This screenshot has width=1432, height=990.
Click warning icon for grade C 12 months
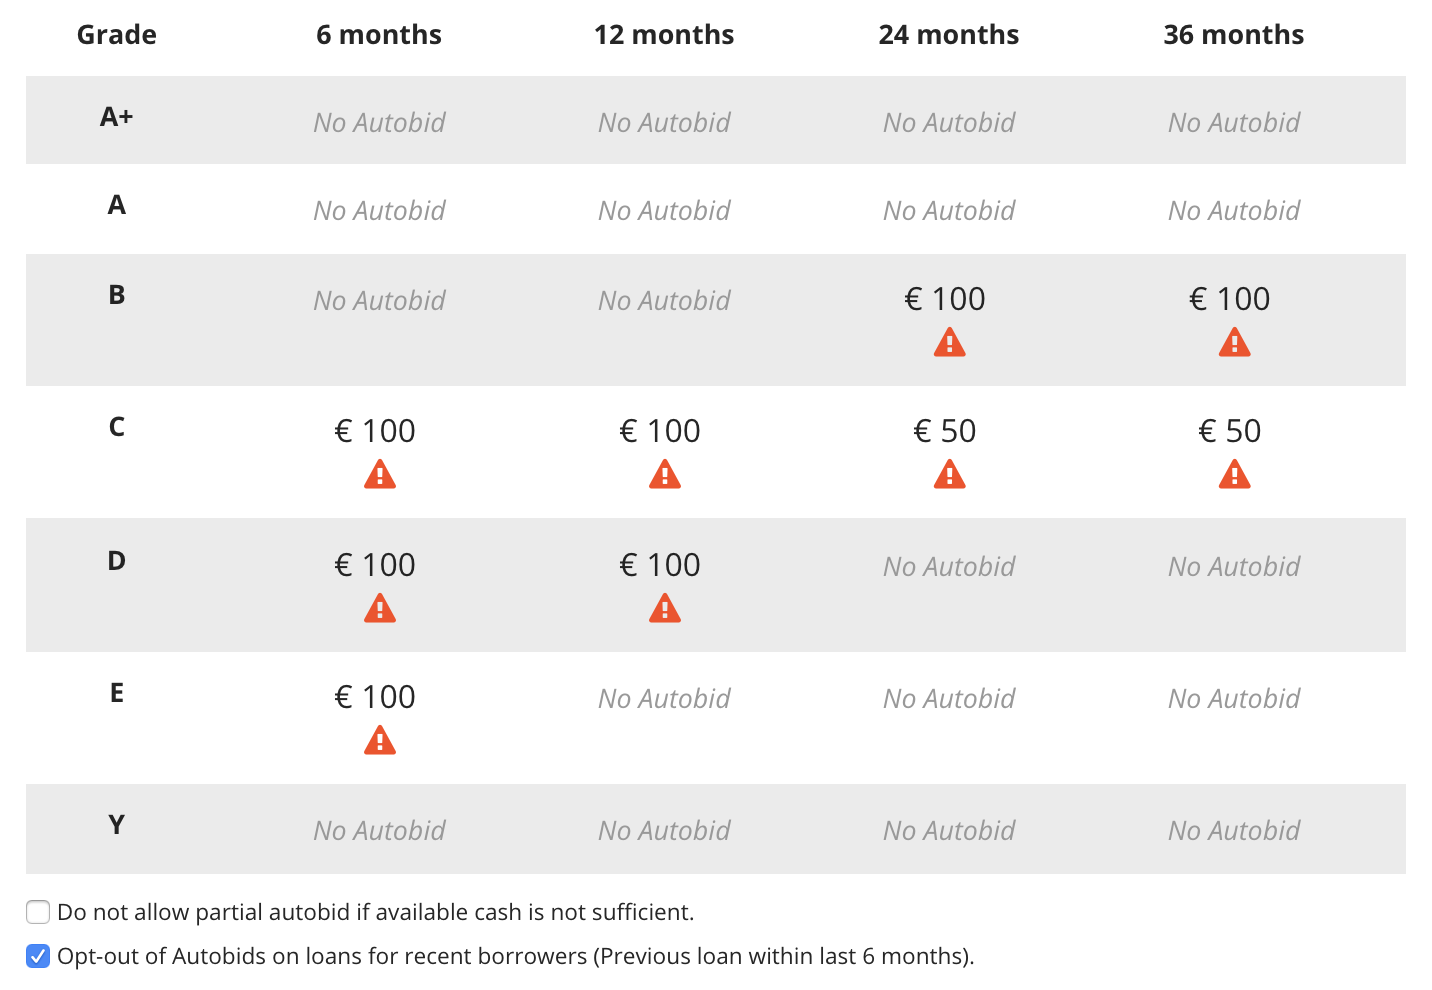pyautogui.click(x=664, y=475)
